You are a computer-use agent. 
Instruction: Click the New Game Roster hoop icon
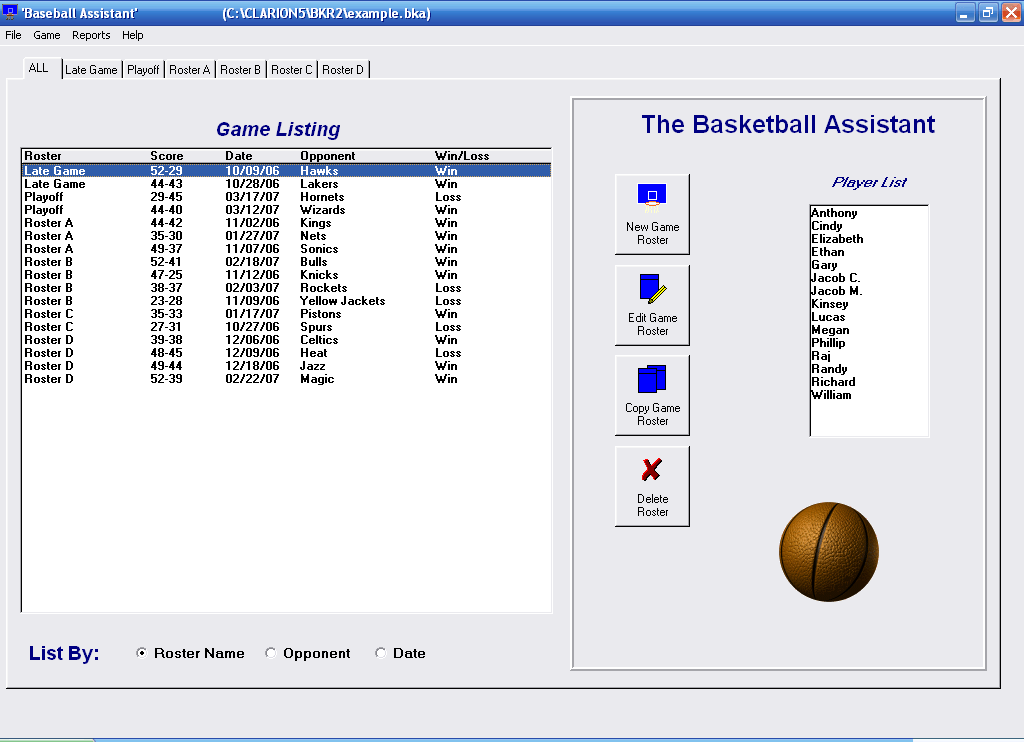[x=652, y=195]
